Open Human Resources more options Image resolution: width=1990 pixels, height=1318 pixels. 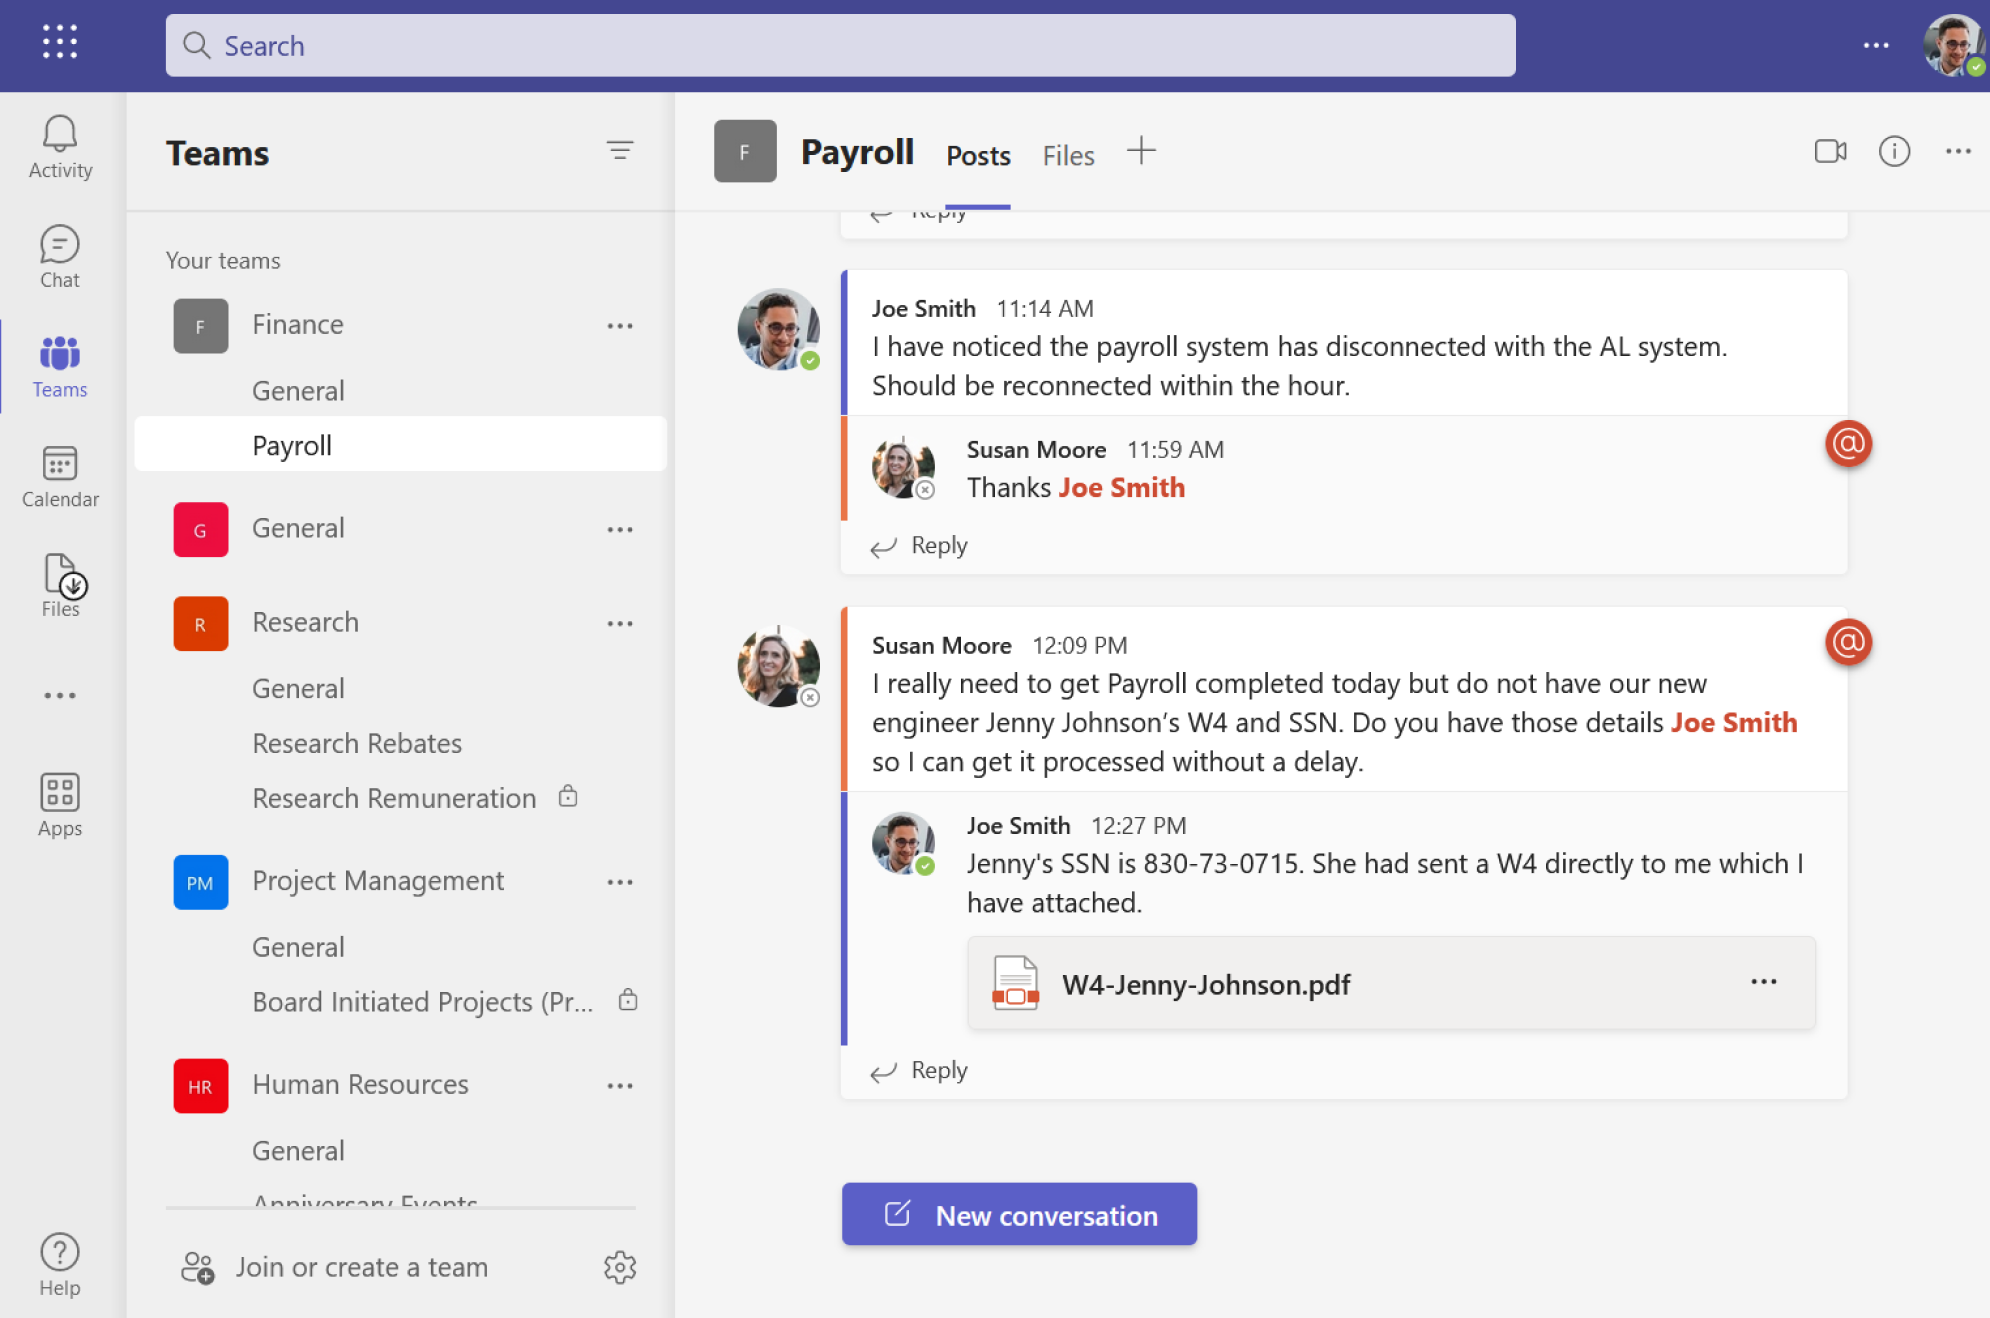click(620, 1085)
